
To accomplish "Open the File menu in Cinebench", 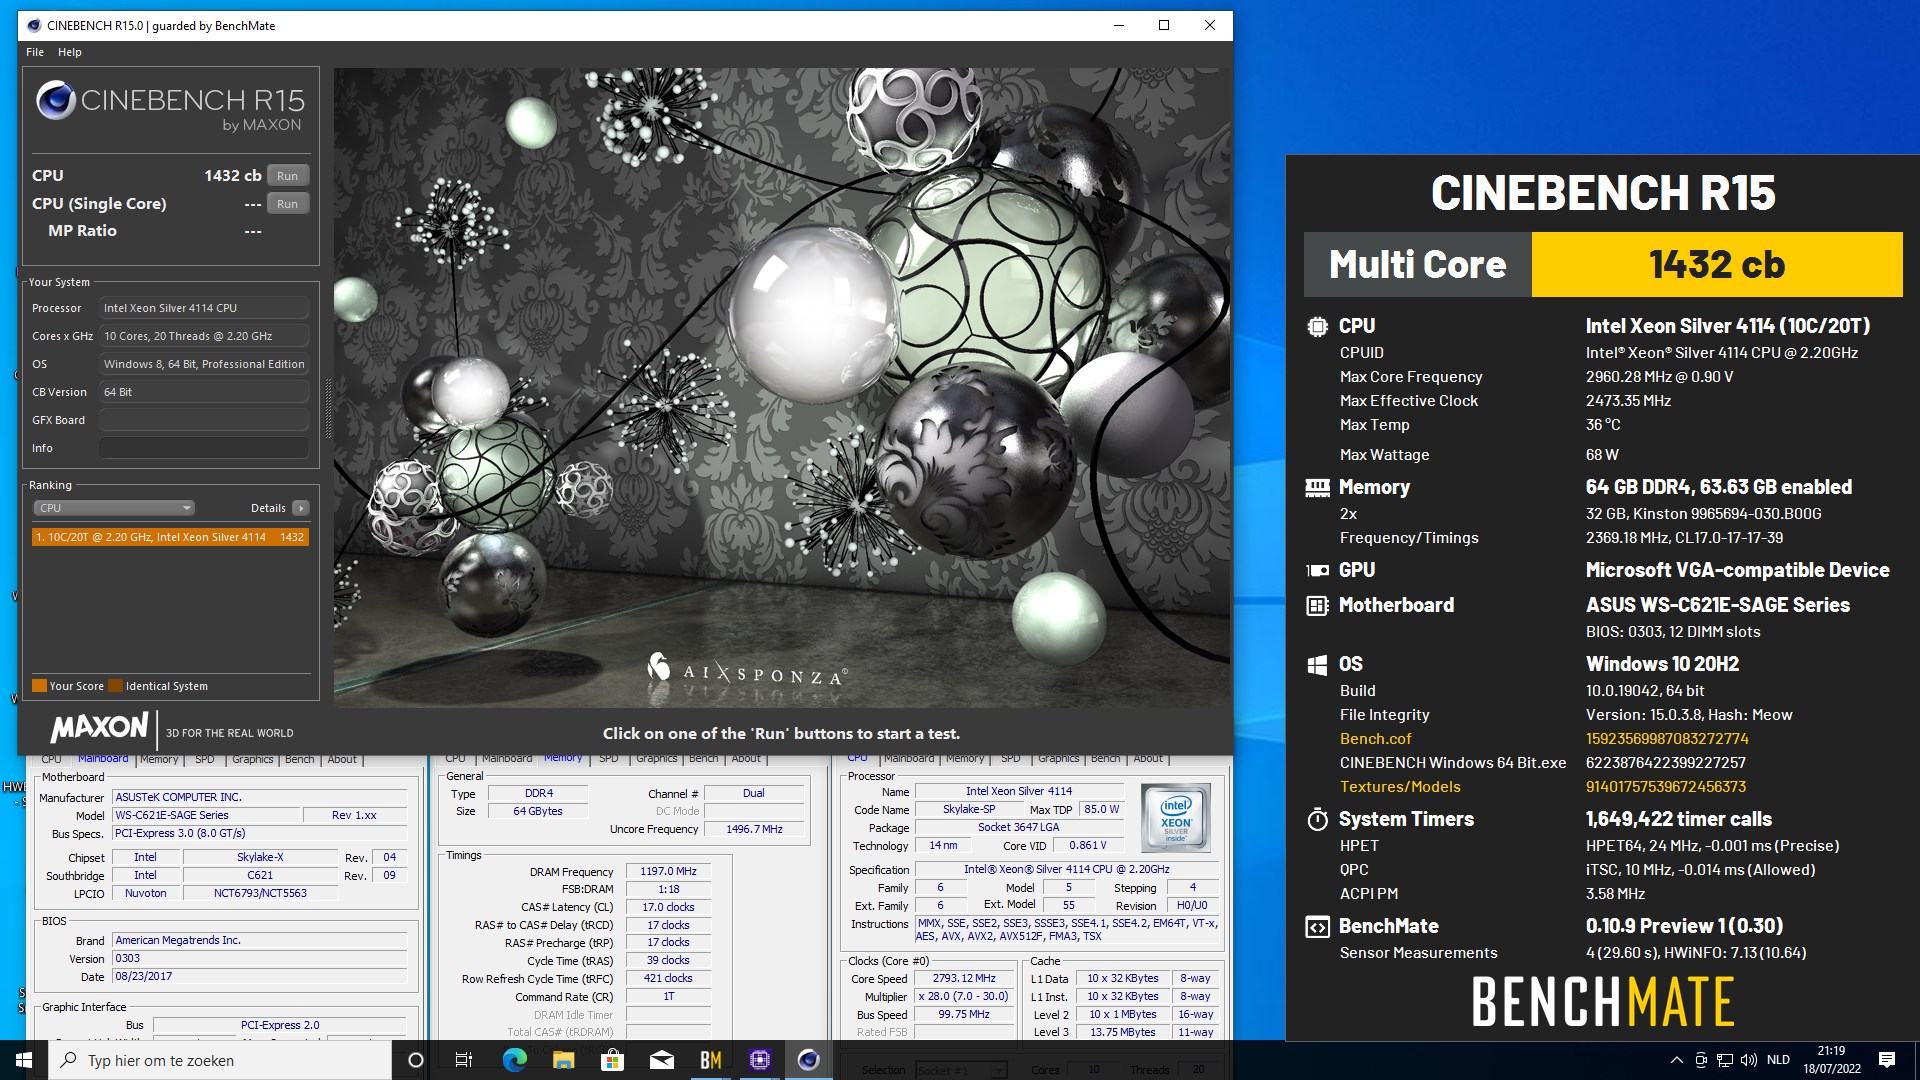I will pos(35,52).
